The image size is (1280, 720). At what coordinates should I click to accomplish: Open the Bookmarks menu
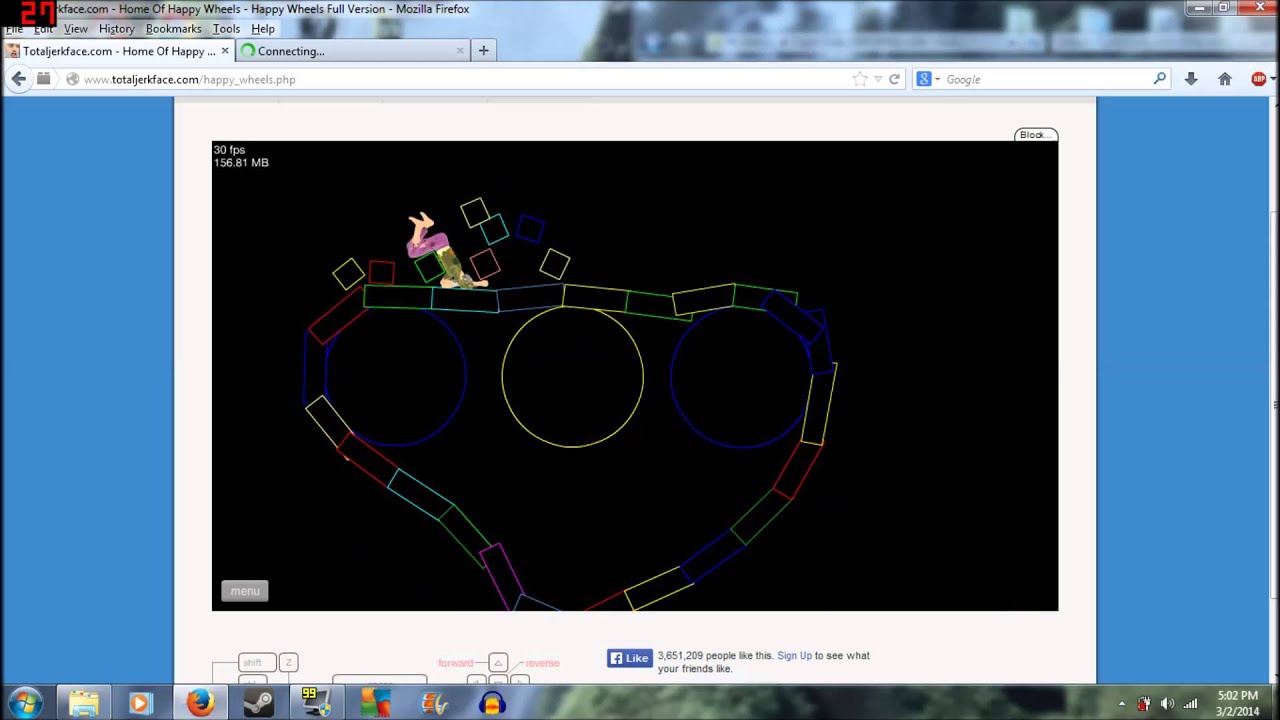click(173, 29)
